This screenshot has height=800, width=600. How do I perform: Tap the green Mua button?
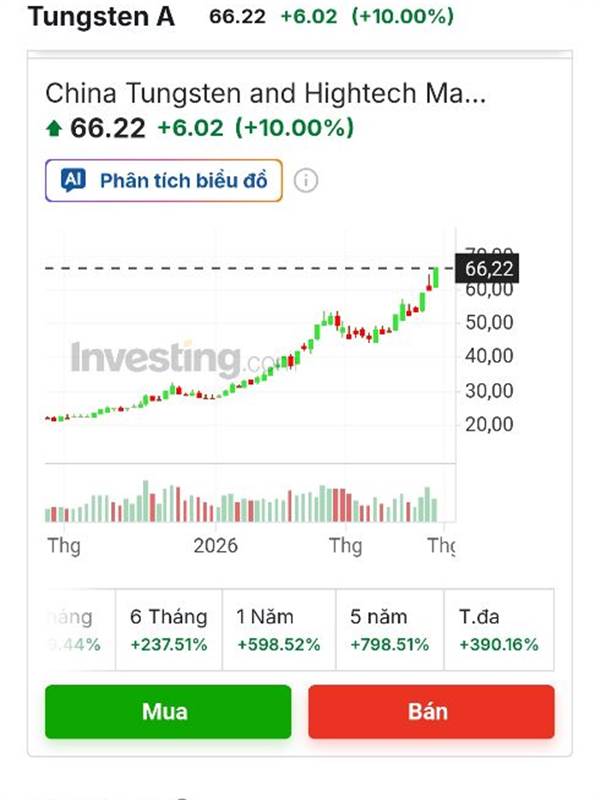[168, 712]
